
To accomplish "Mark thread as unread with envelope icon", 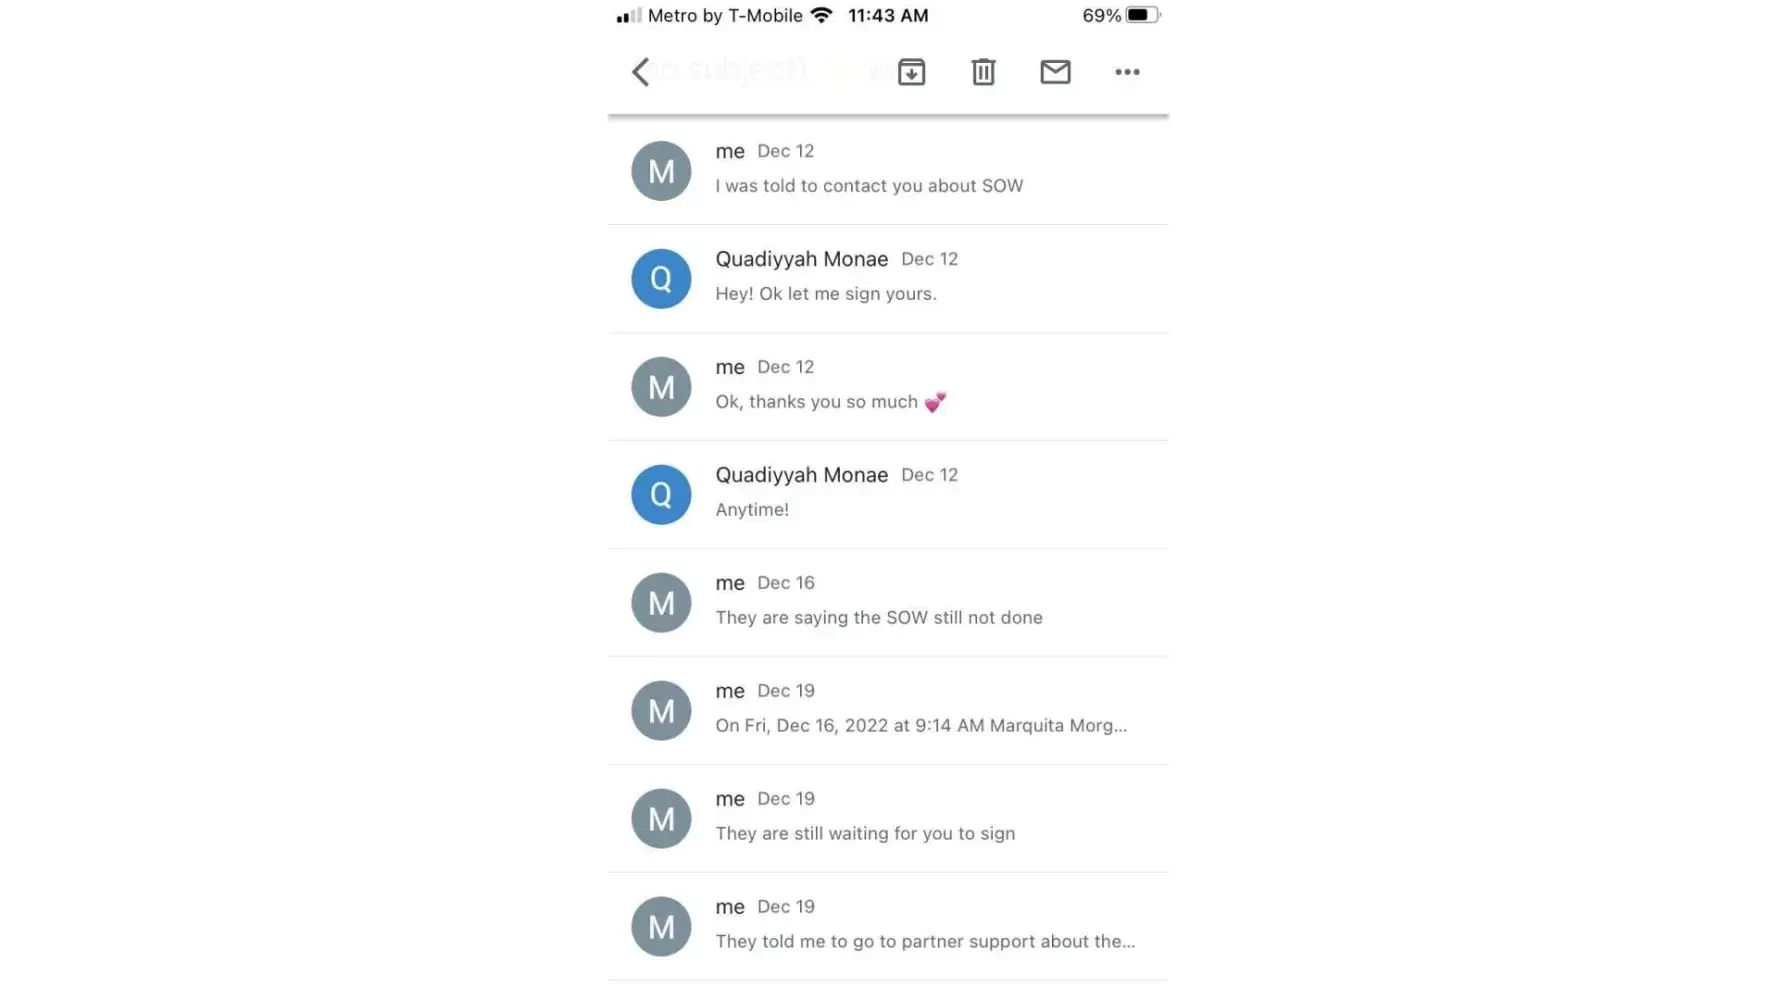I will point(1055,72).
